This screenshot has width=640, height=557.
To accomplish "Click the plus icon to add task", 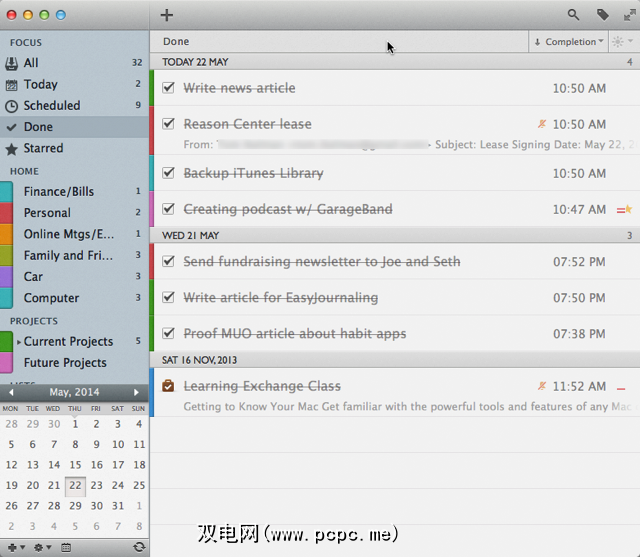I will pos(167,15).
